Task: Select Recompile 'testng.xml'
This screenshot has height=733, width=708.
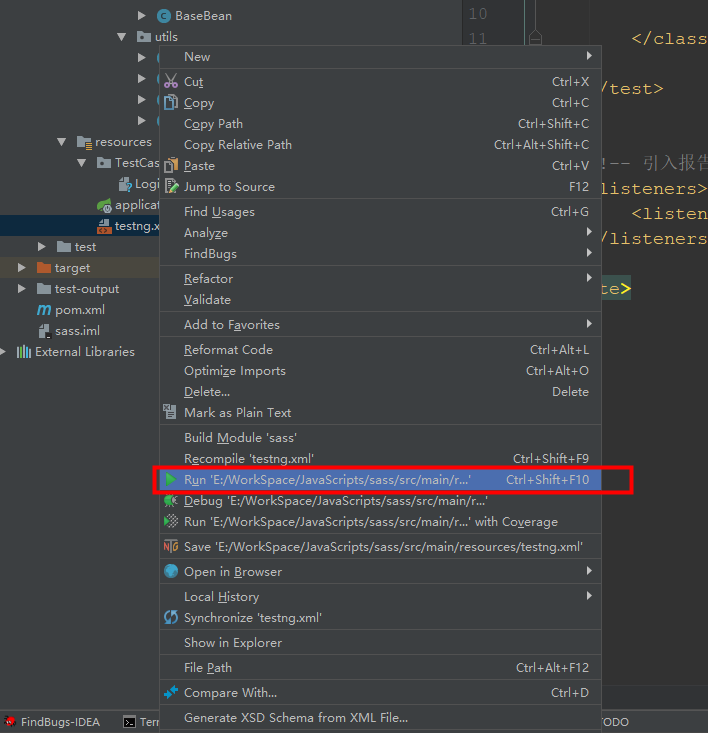Action: click(380, 458)
